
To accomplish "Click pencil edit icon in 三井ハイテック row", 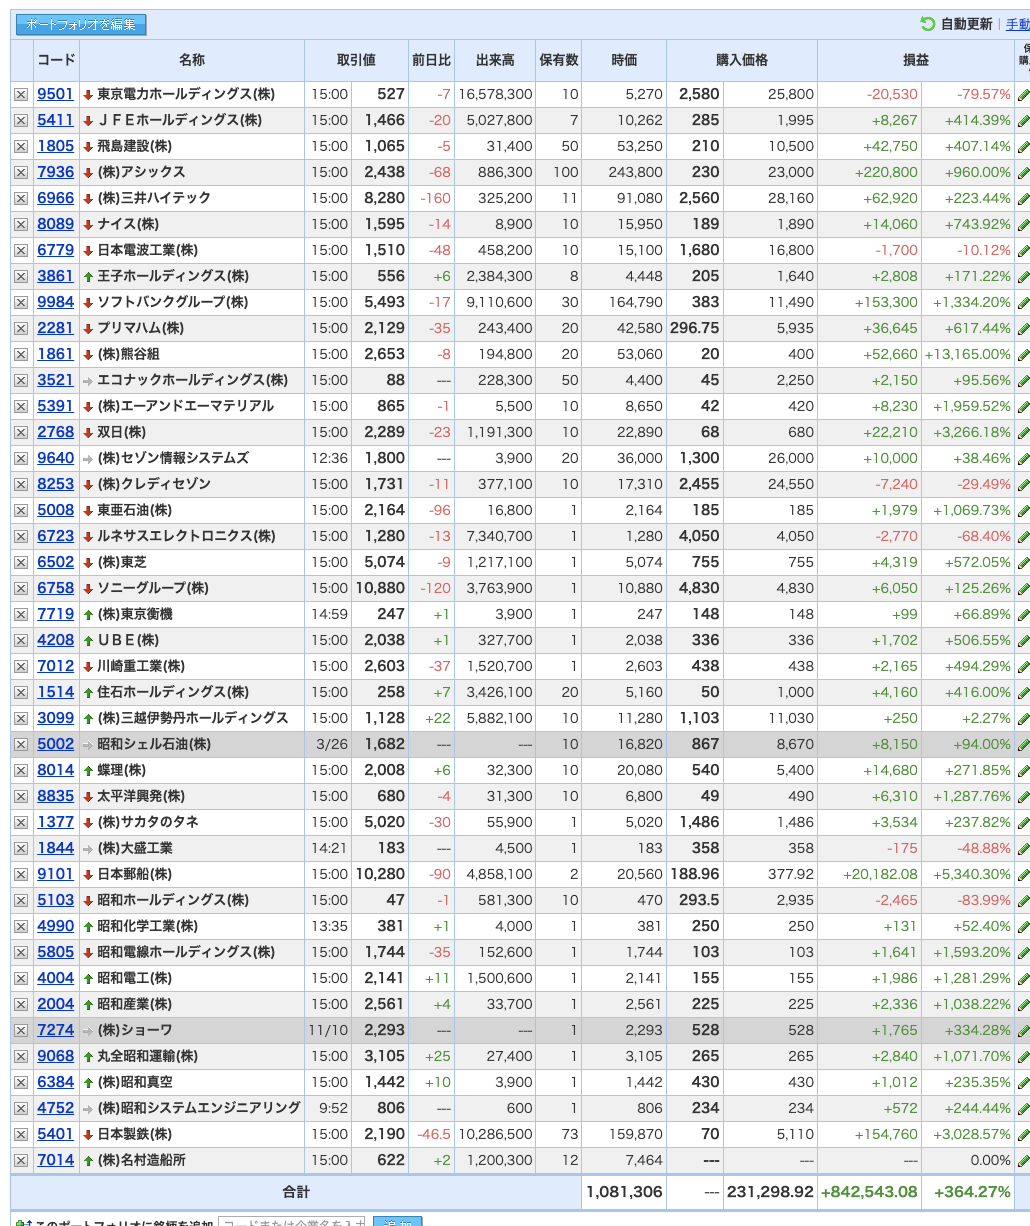I will (x=1023, y=199).
